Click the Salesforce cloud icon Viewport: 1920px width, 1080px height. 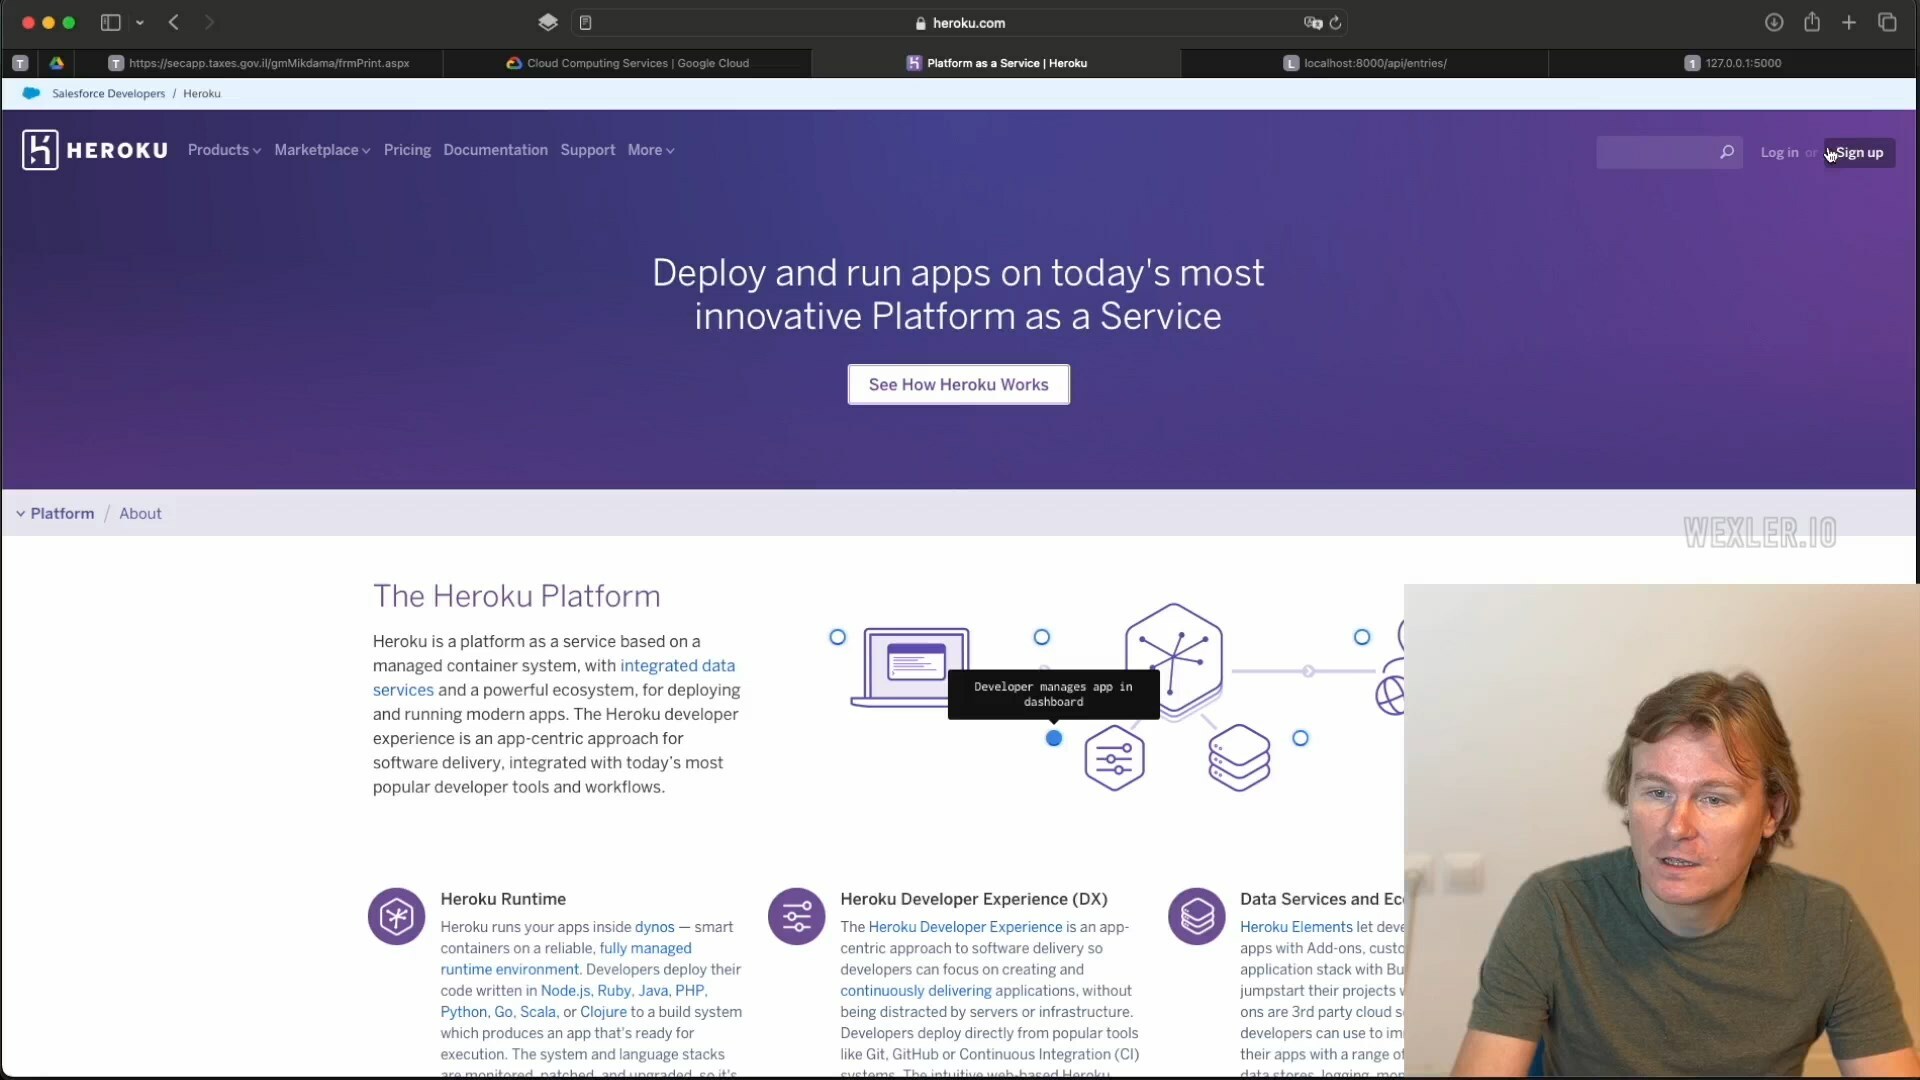31,93
